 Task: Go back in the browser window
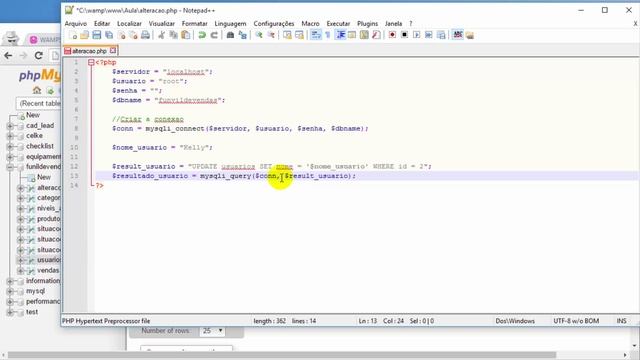8,56
